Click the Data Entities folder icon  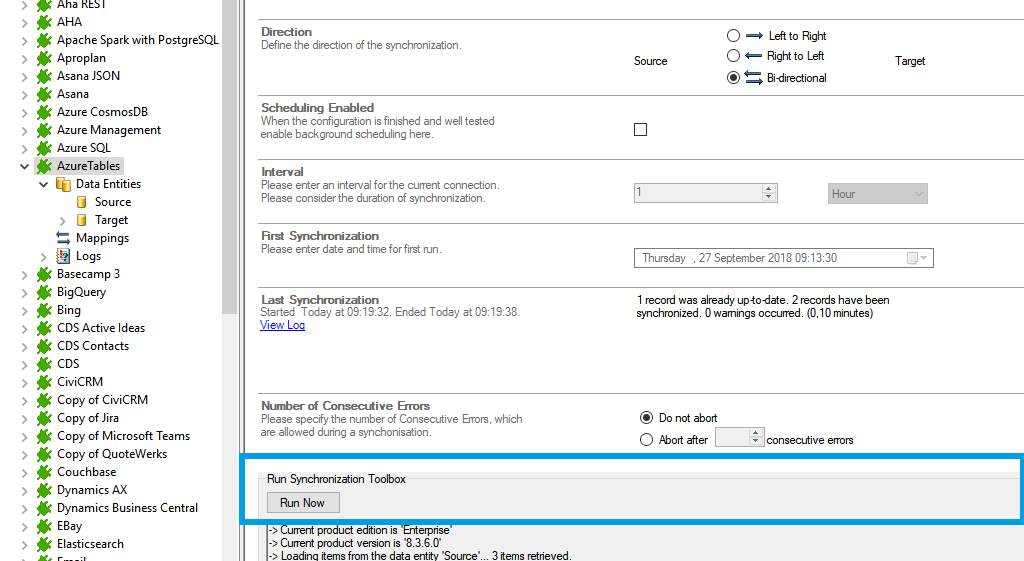click(x=63, y=184)
